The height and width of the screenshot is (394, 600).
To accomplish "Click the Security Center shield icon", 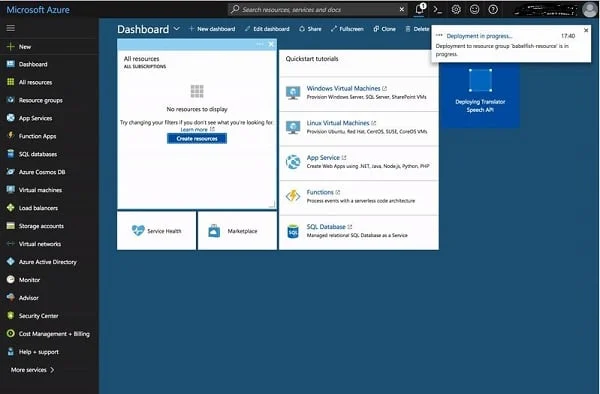I will [x=11, y=316].
